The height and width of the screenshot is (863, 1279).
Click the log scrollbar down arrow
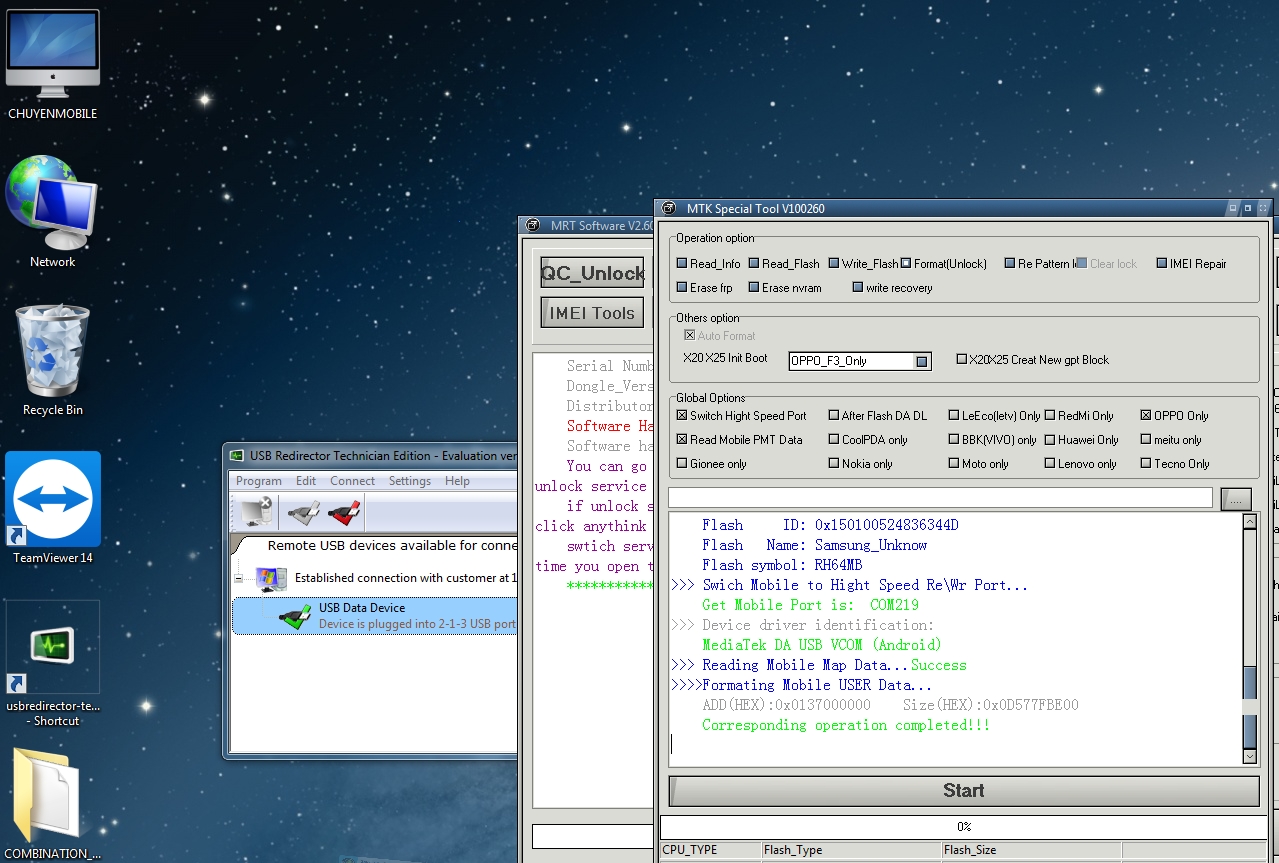(1250, 757)
